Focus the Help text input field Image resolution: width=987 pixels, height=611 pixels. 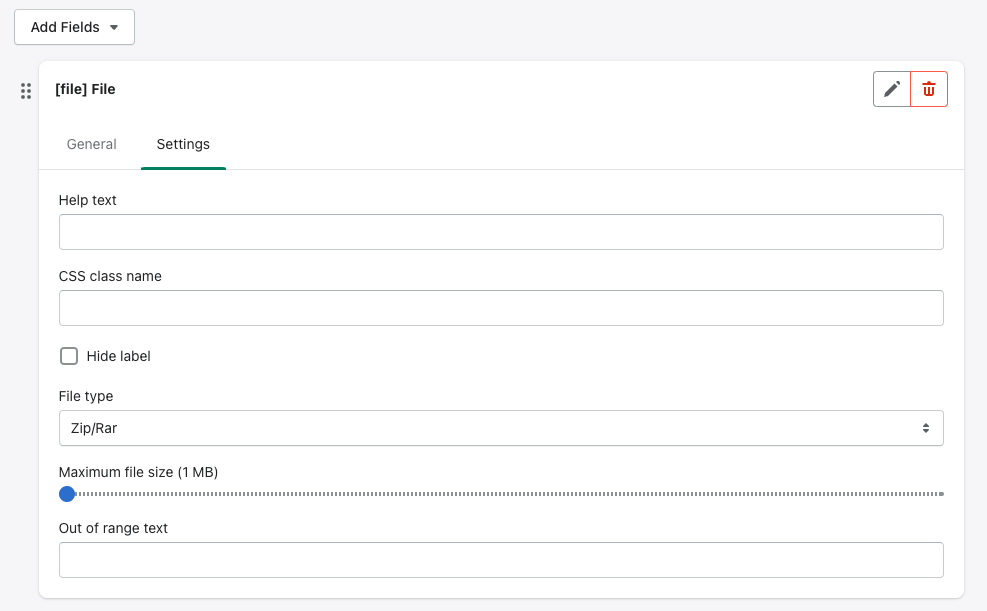click(501, 232)
